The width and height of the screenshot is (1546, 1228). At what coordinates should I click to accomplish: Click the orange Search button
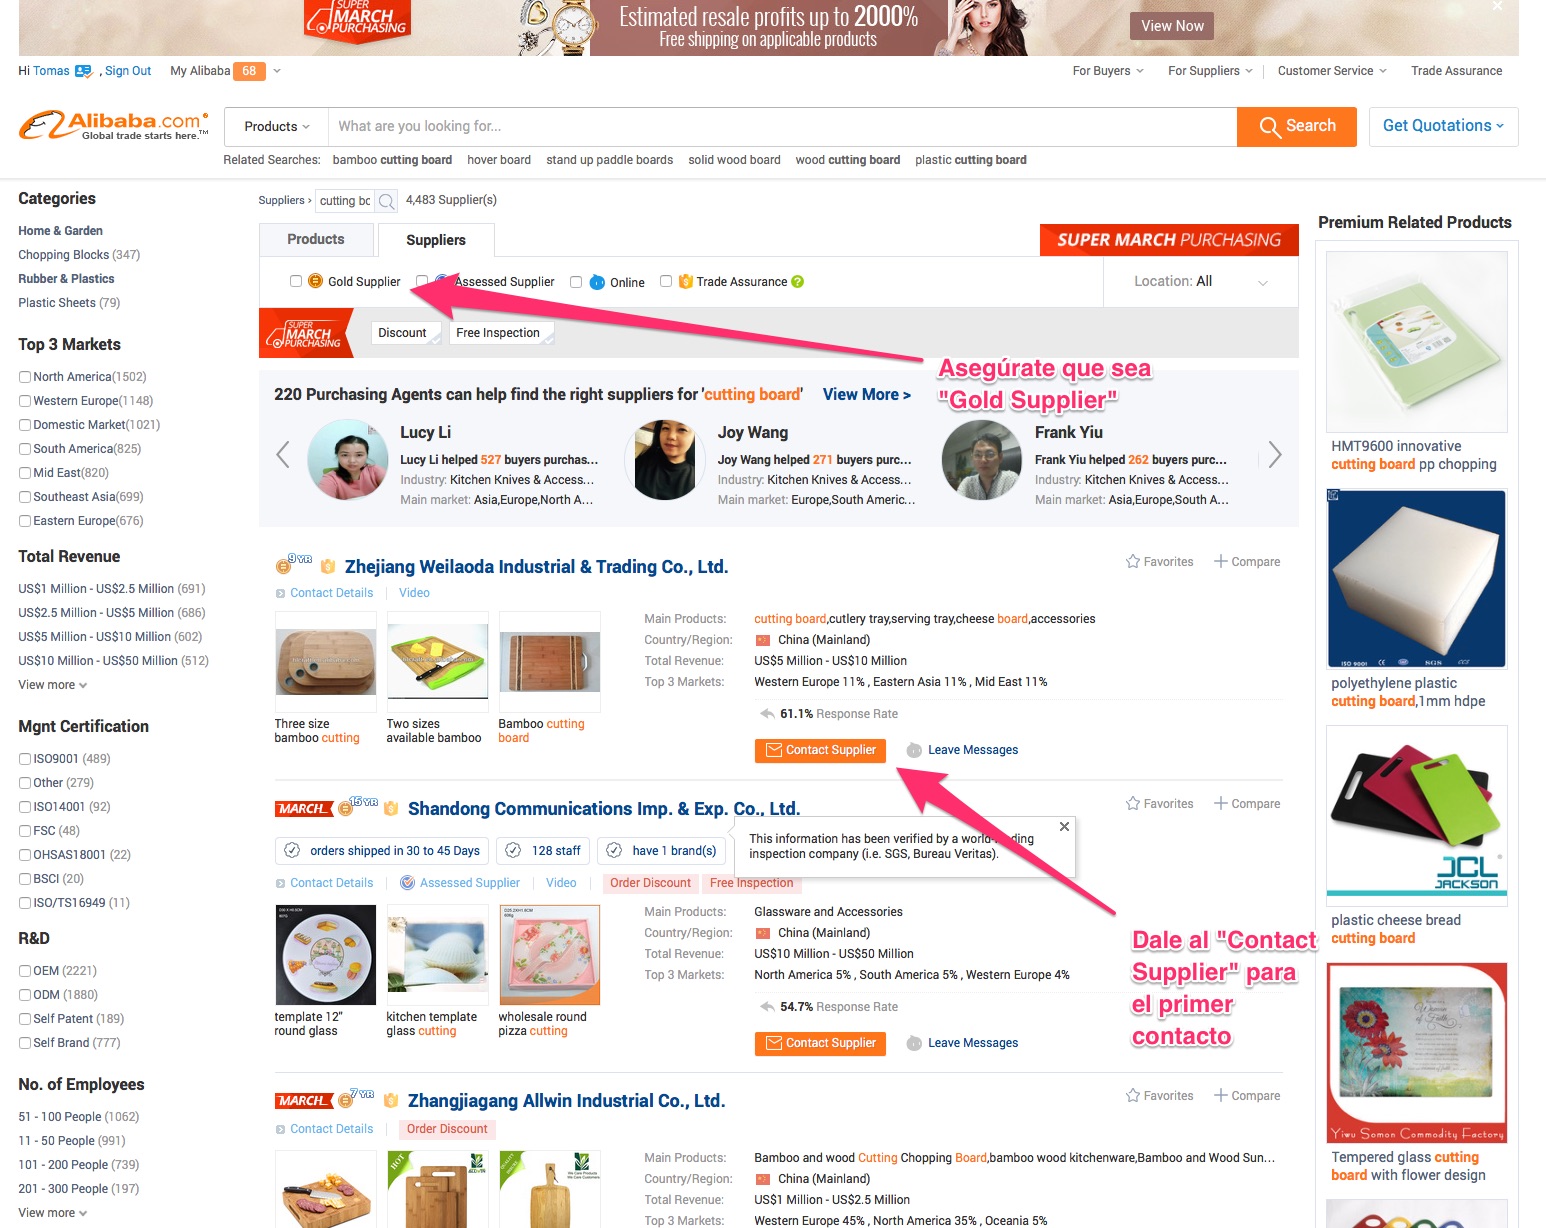point(1297,127)
